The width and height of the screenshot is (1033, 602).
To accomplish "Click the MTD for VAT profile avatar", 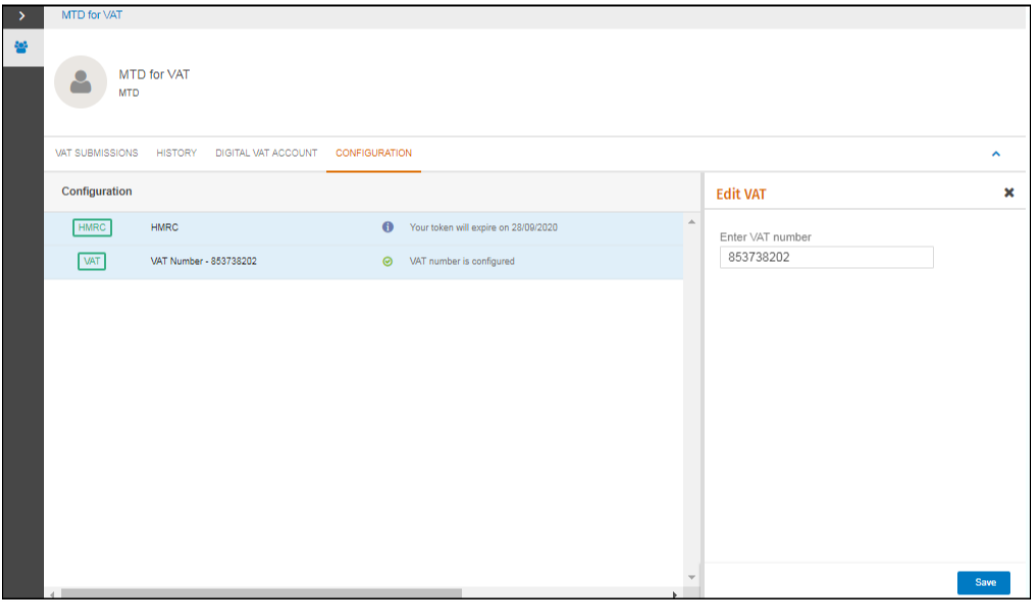I will pyautogui.click(x=80, y=82).
